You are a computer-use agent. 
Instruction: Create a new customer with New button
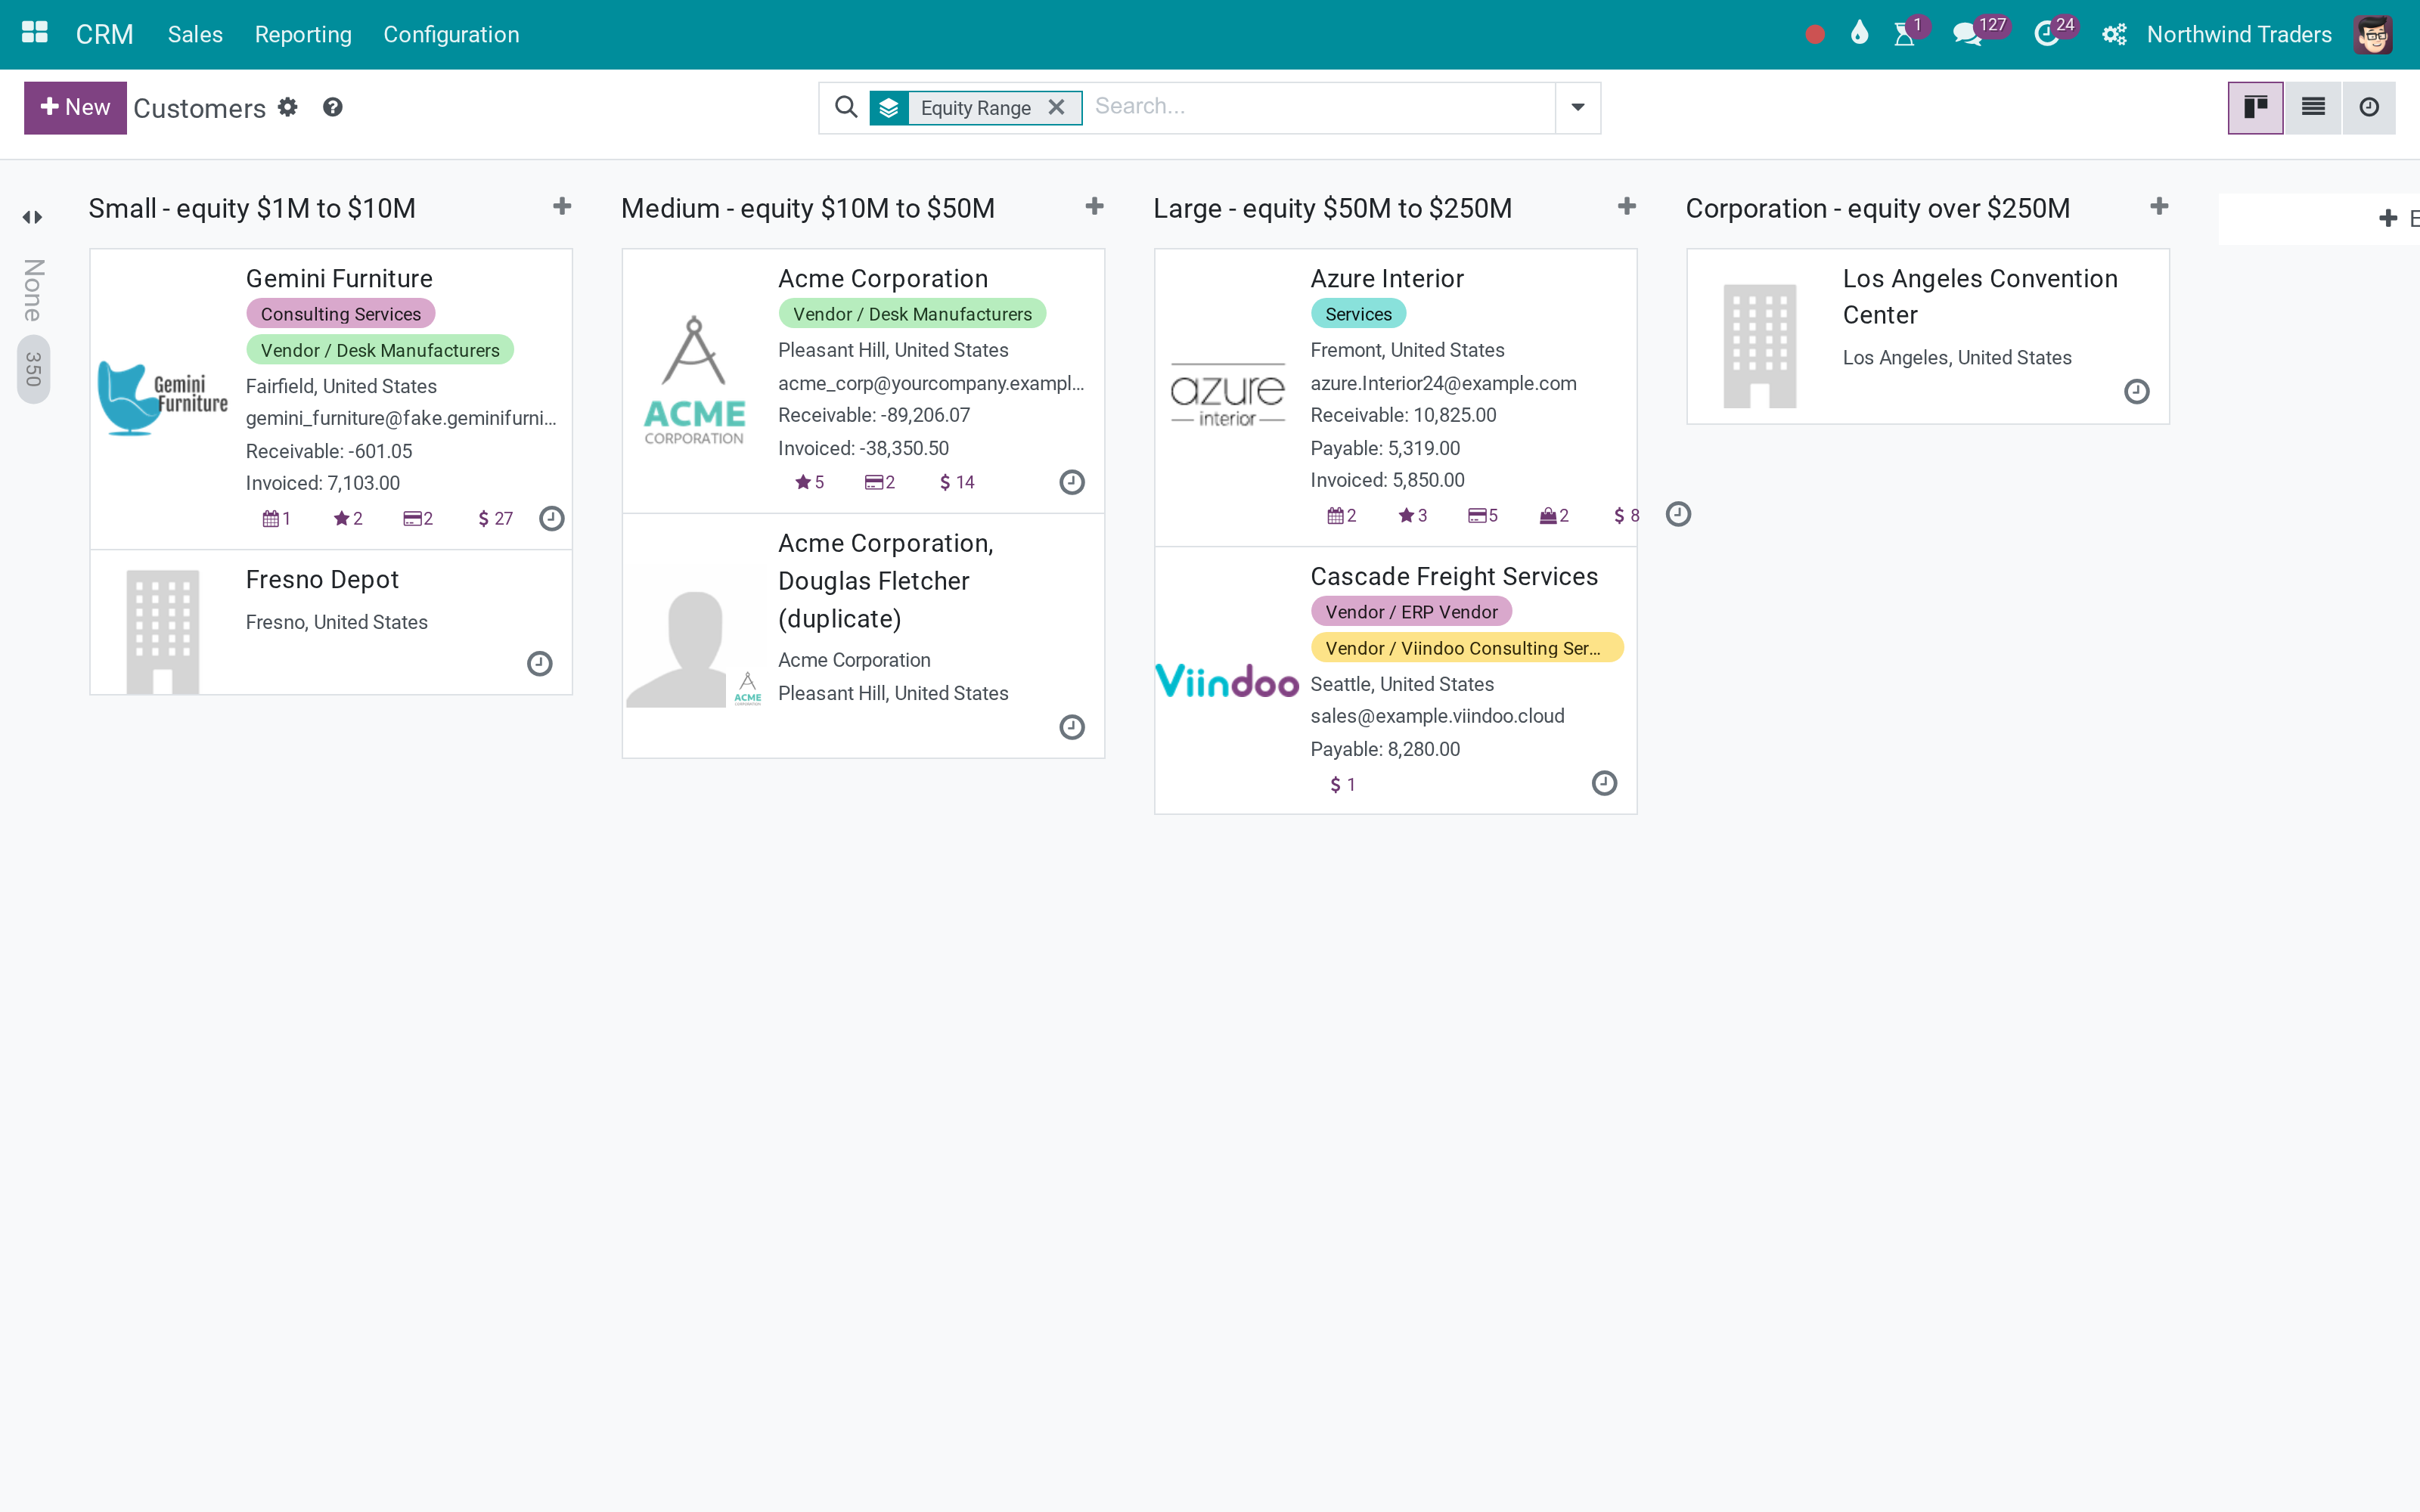pos(75,107)
